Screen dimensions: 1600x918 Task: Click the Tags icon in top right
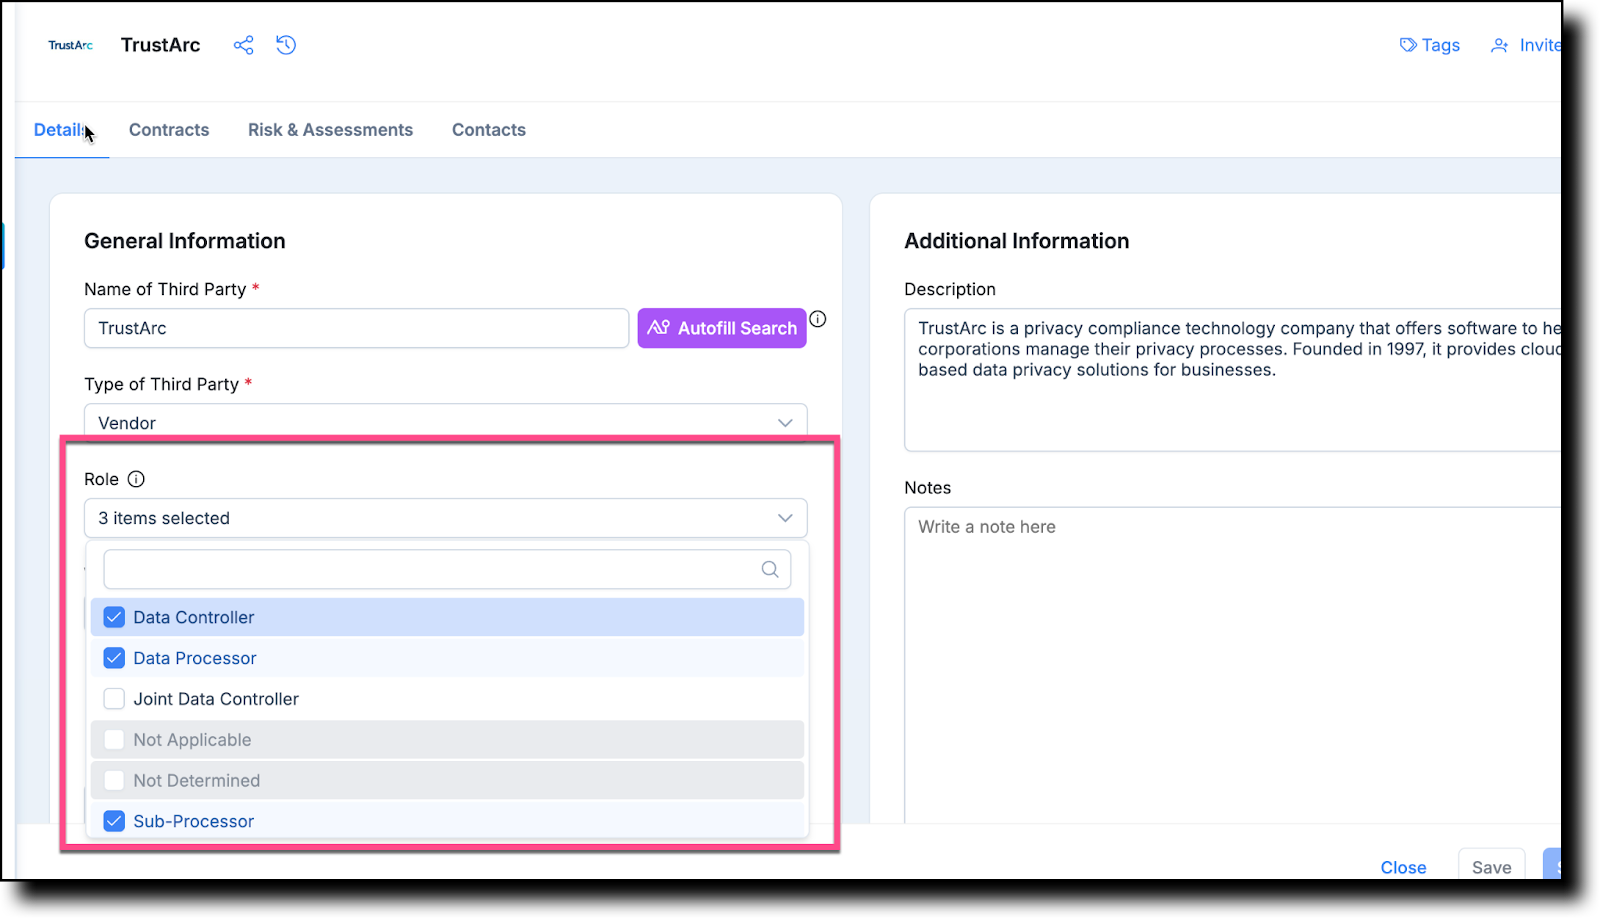coord(1408,45)
